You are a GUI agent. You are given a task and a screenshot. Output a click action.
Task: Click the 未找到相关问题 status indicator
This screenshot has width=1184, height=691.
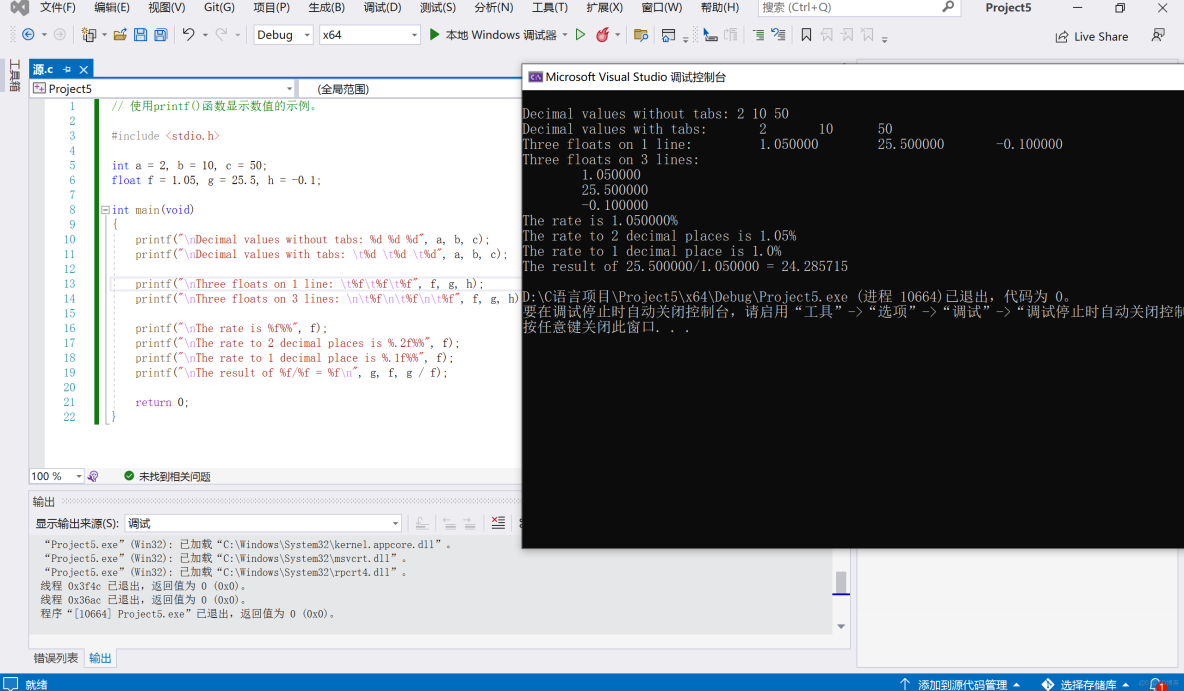pyautogui.click(x=167, y=477)
